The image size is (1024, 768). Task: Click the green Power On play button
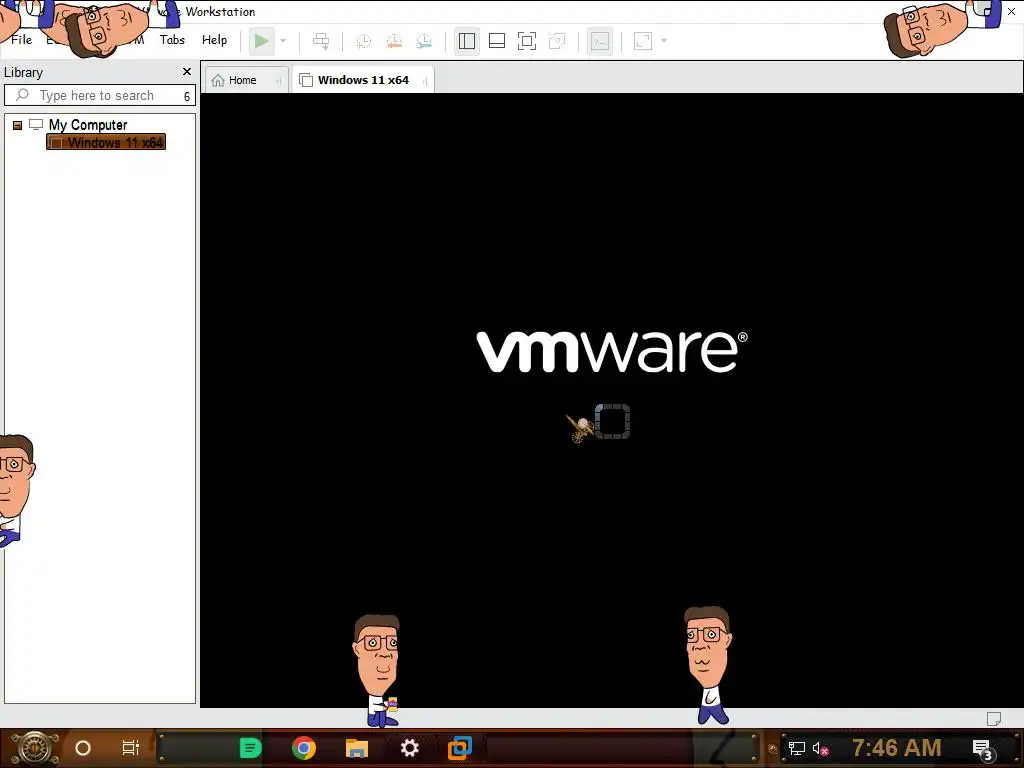click(x=261, y=41)
